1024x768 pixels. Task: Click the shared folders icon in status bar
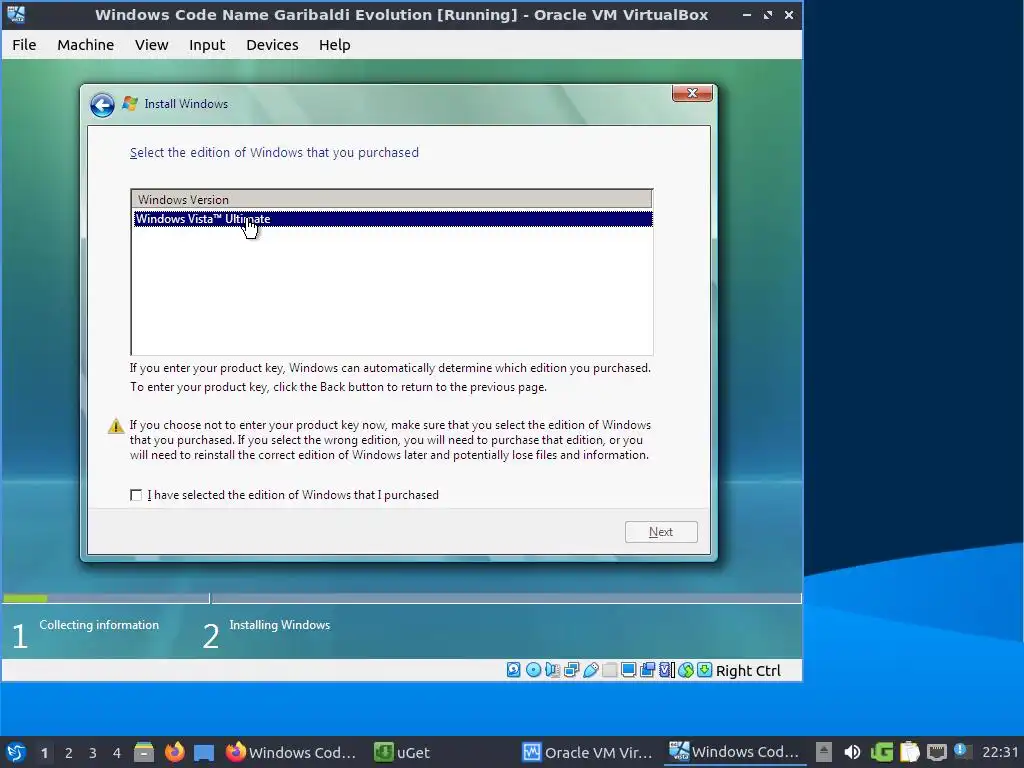pyautogui.click(x=609, y=670)
